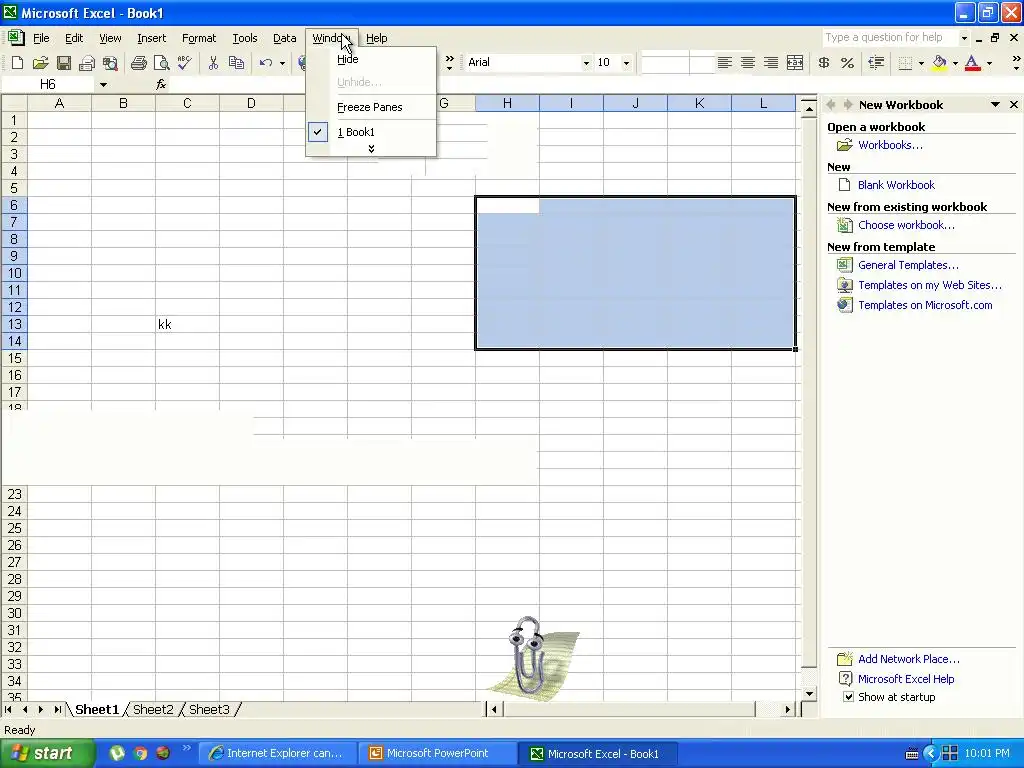Viewport: 1024px width, 768px height.
Task: Open the Font Color dropdown arrow
Action: click(989, 63)
